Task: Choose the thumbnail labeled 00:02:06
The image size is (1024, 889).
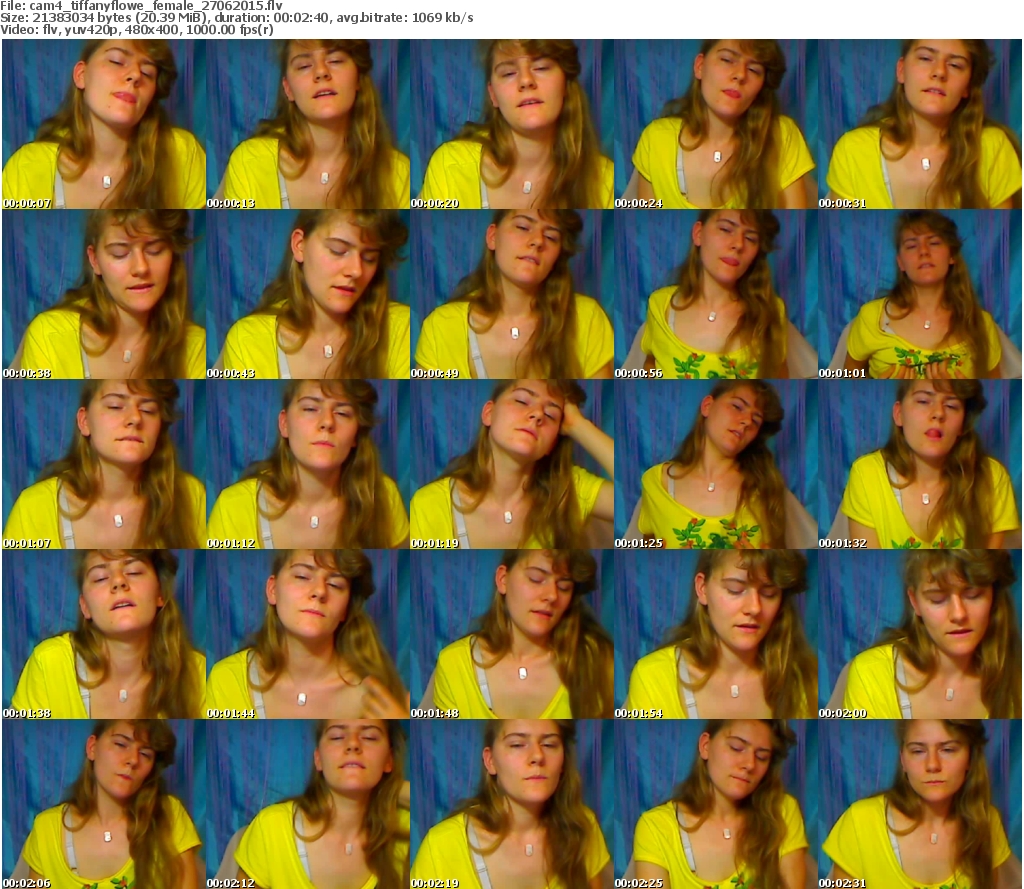Action: [104, 804]
